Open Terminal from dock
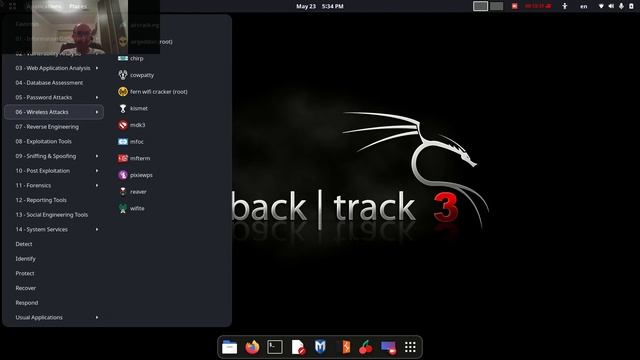640x360 pixels. tap(275, 347)
